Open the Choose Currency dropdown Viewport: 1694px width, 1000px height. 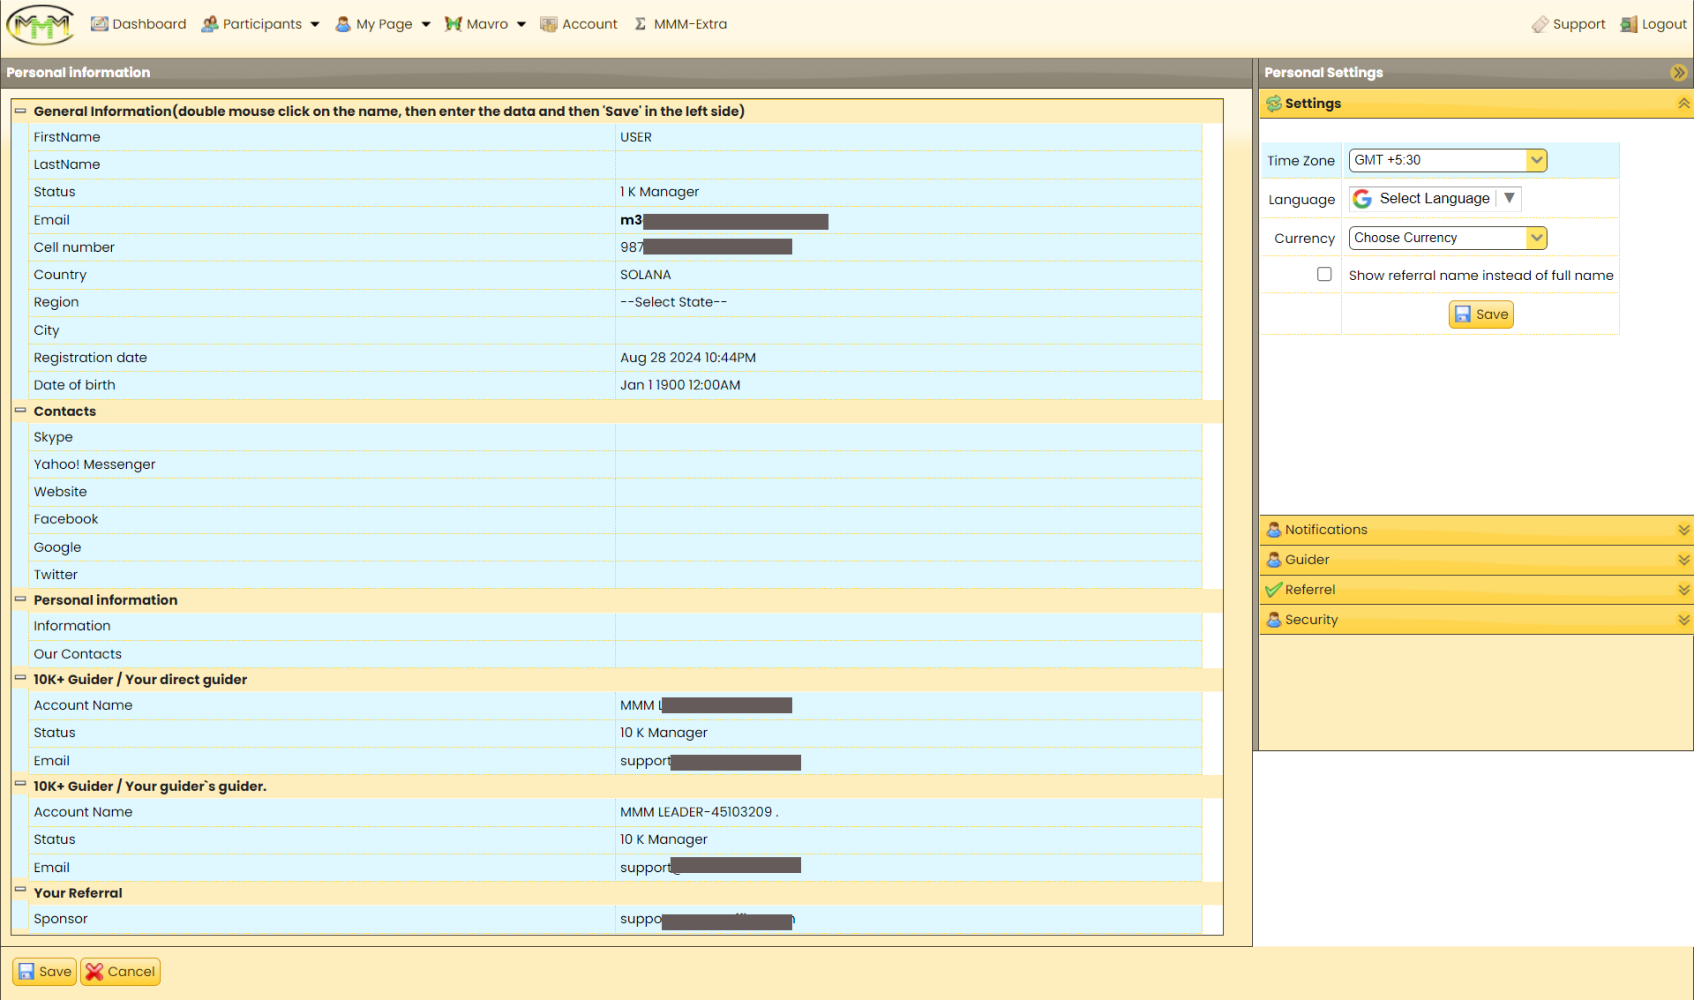click(x=1447, y=238)
